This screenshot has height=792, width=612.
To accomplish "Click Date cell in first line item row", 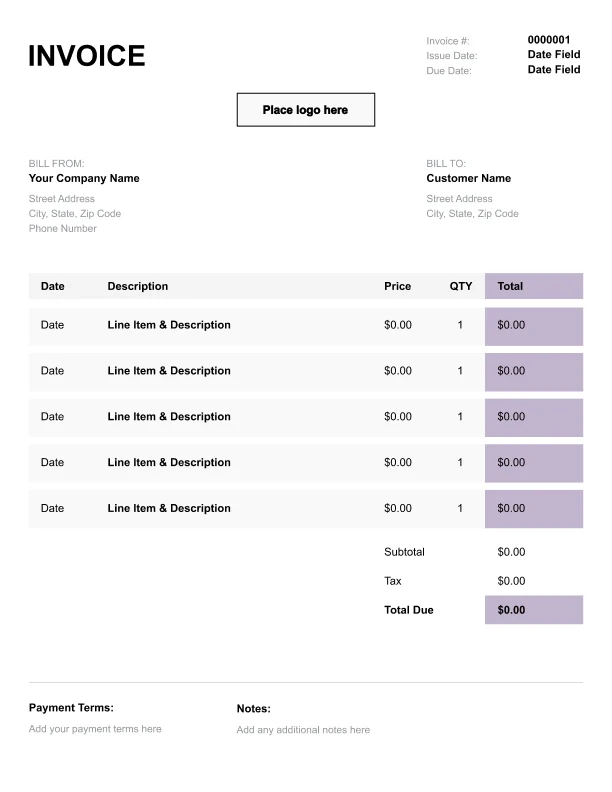I will [53, 325].
